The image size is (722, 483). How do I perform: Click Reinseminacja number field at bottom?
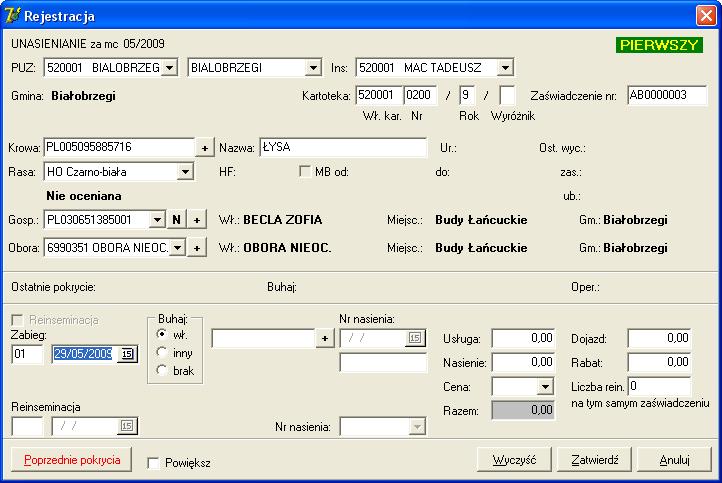click(x=27, y=426)
